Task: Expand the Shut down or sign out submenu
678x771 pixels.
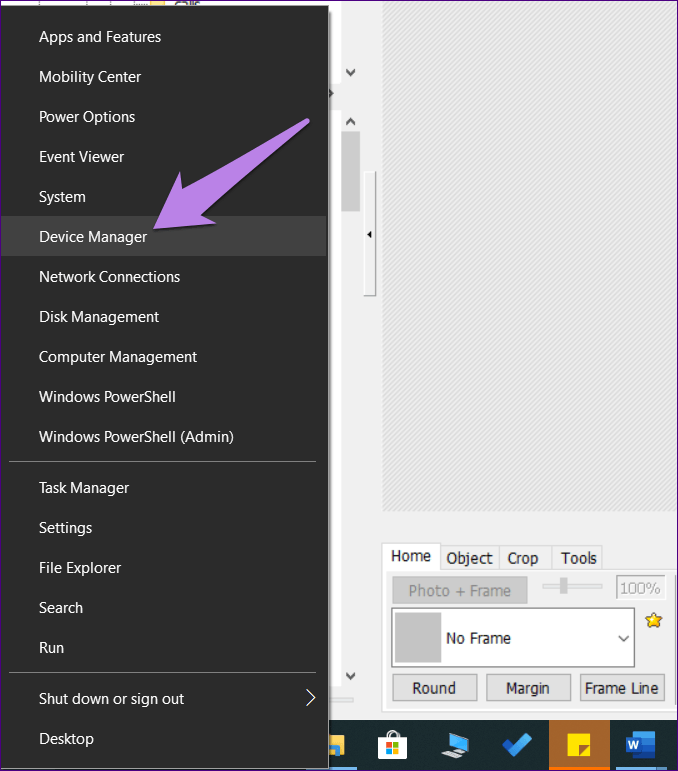Action: 310,698
